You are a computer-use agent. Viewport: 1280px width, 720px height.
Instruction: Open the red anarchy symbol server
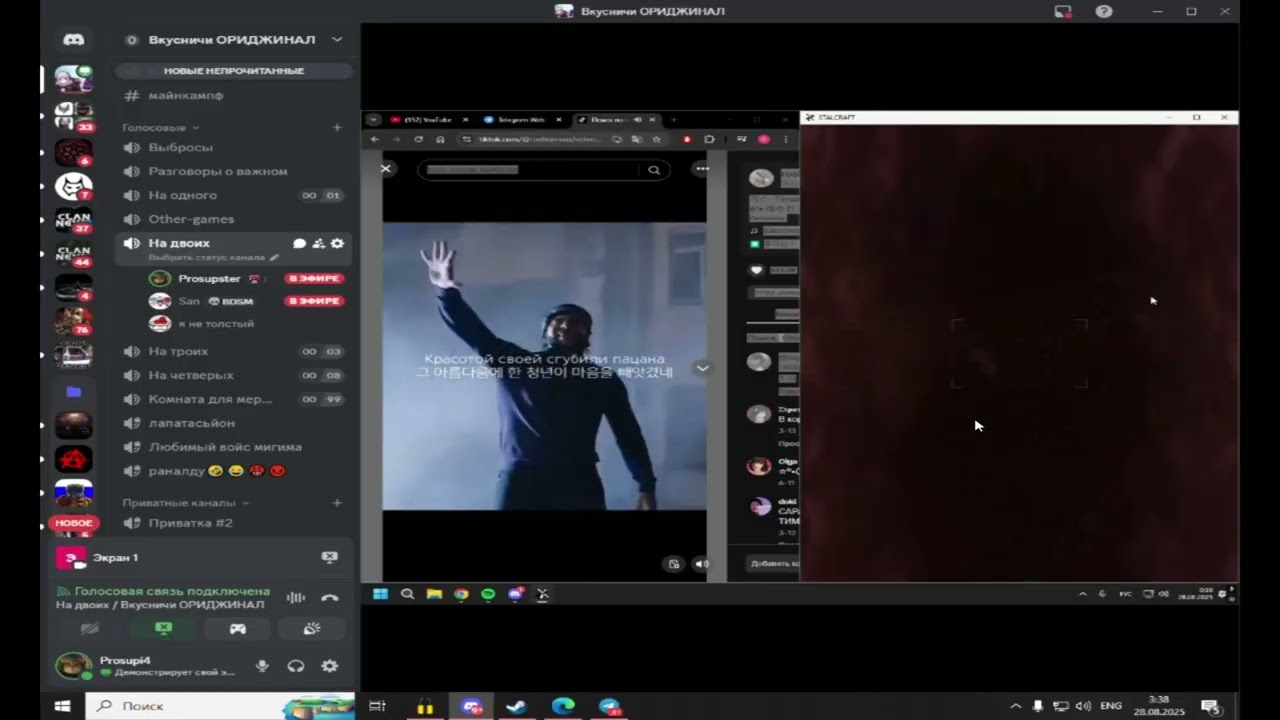click(73, 459)
